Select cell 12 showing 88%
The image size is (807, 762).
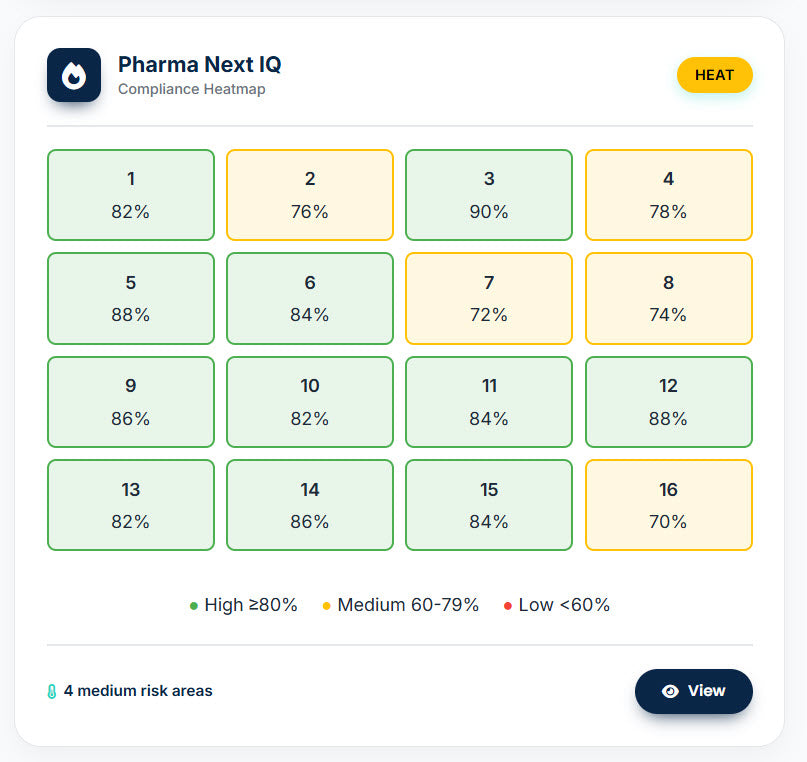668,402
